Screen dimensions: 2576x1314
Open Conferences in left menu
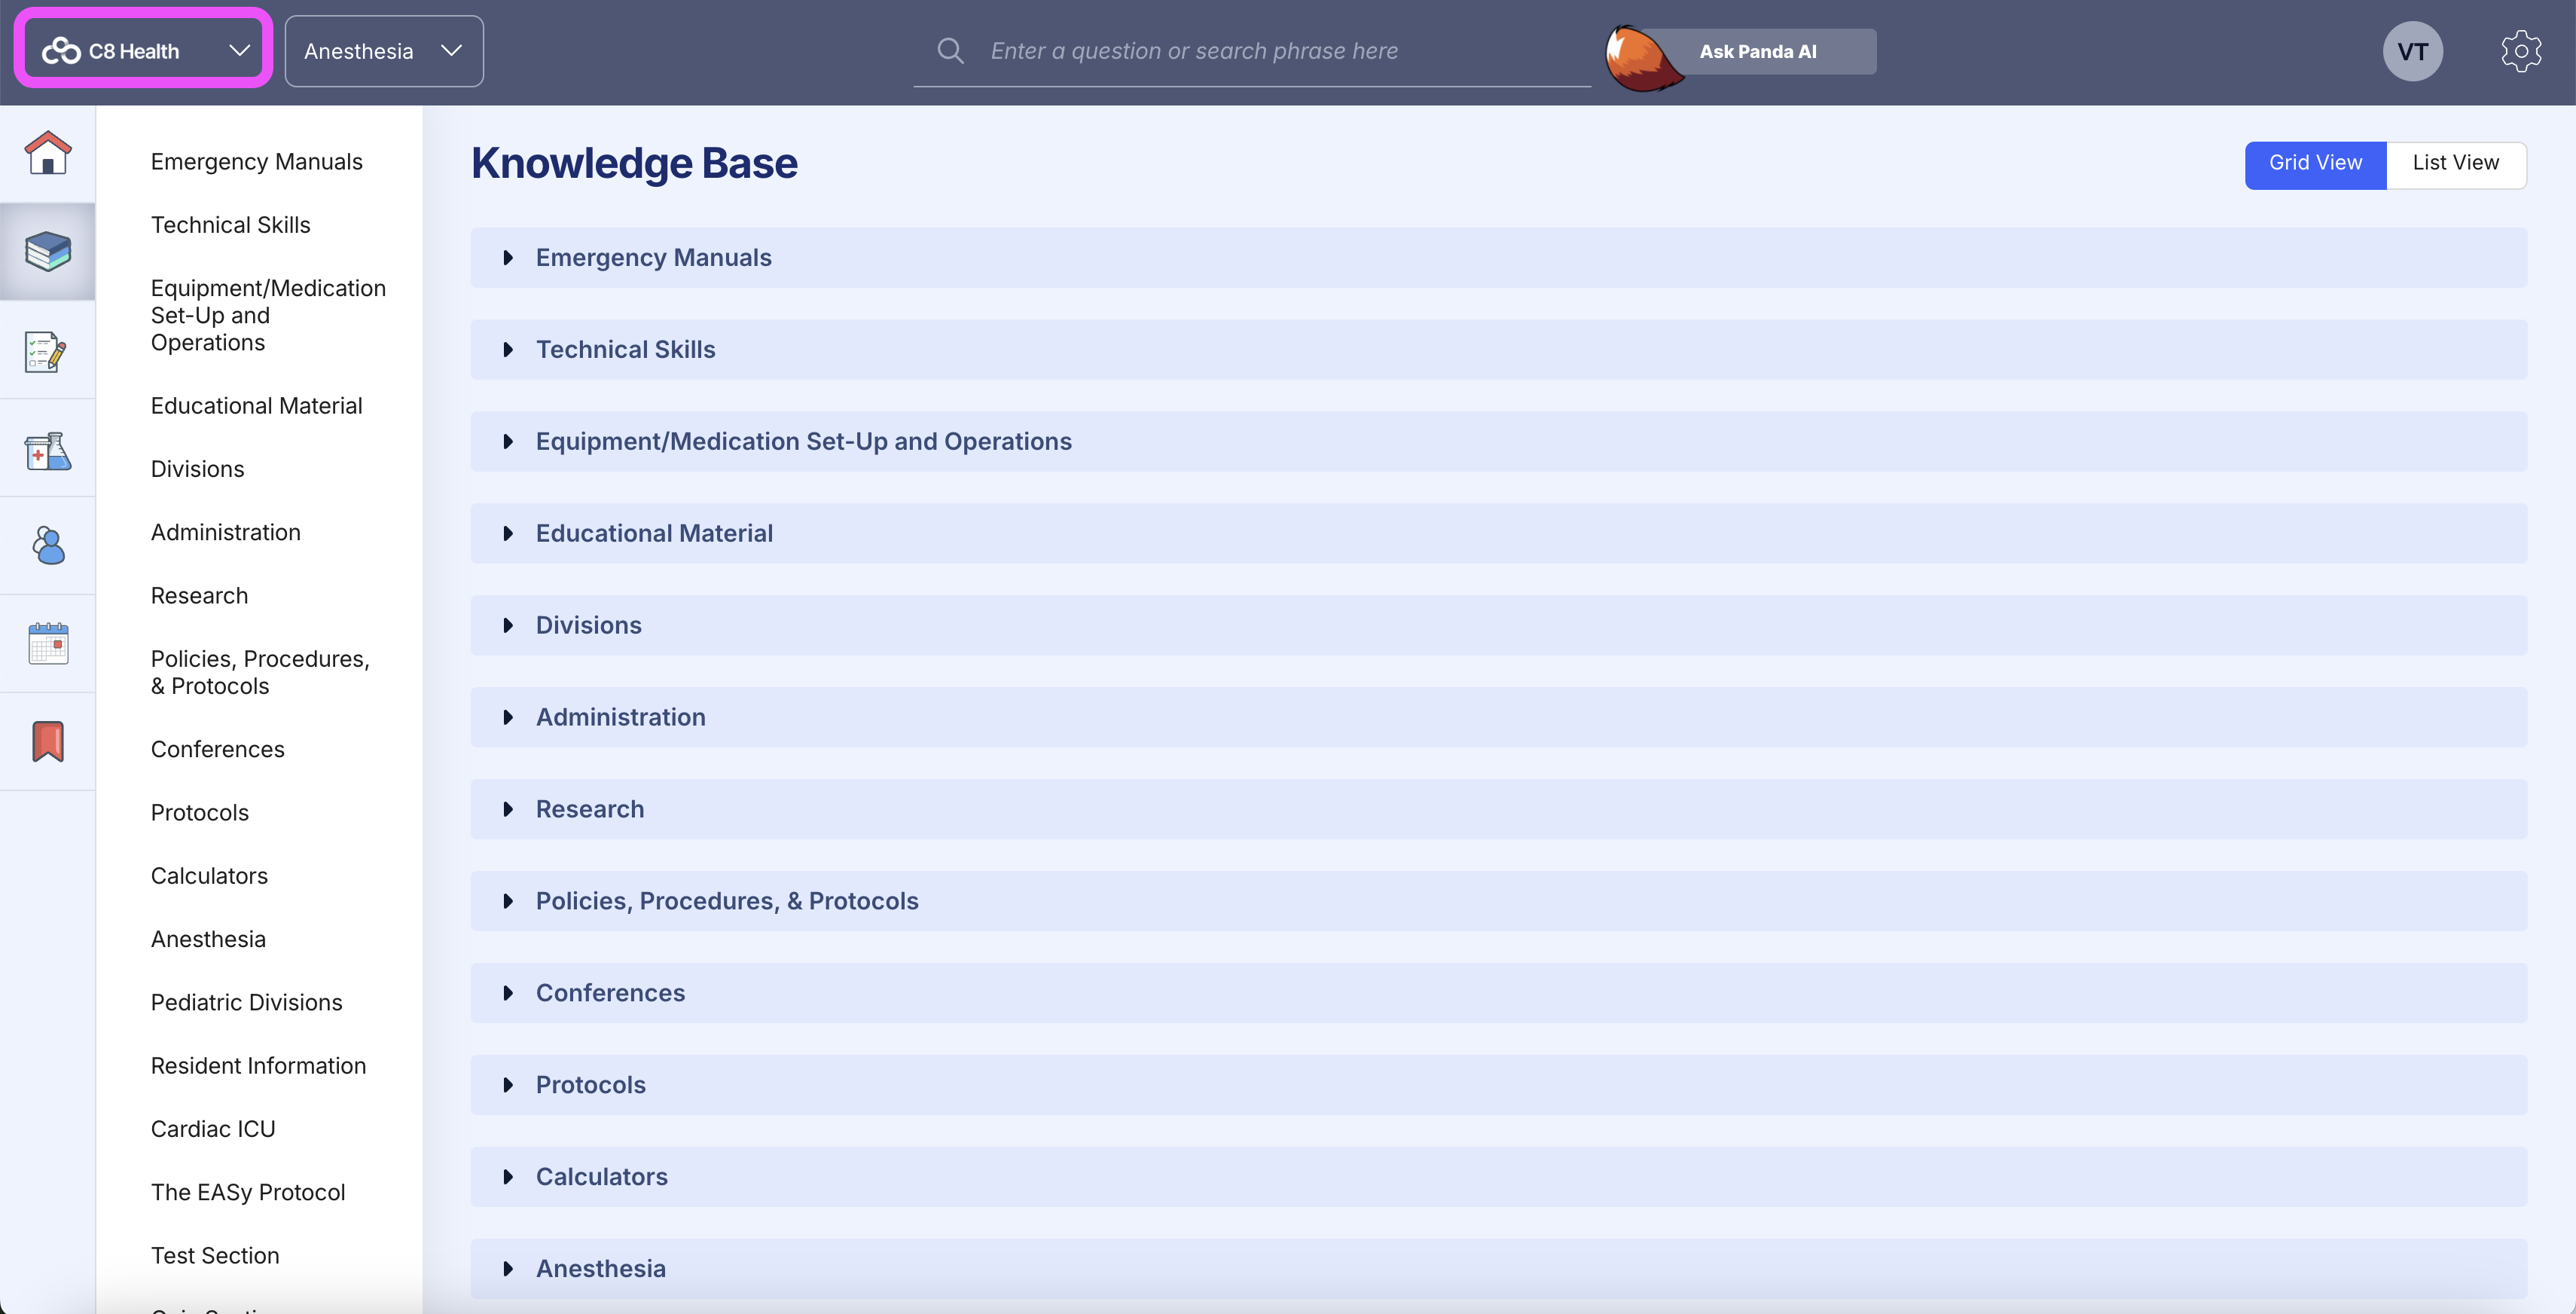click(x=217, y=749)
